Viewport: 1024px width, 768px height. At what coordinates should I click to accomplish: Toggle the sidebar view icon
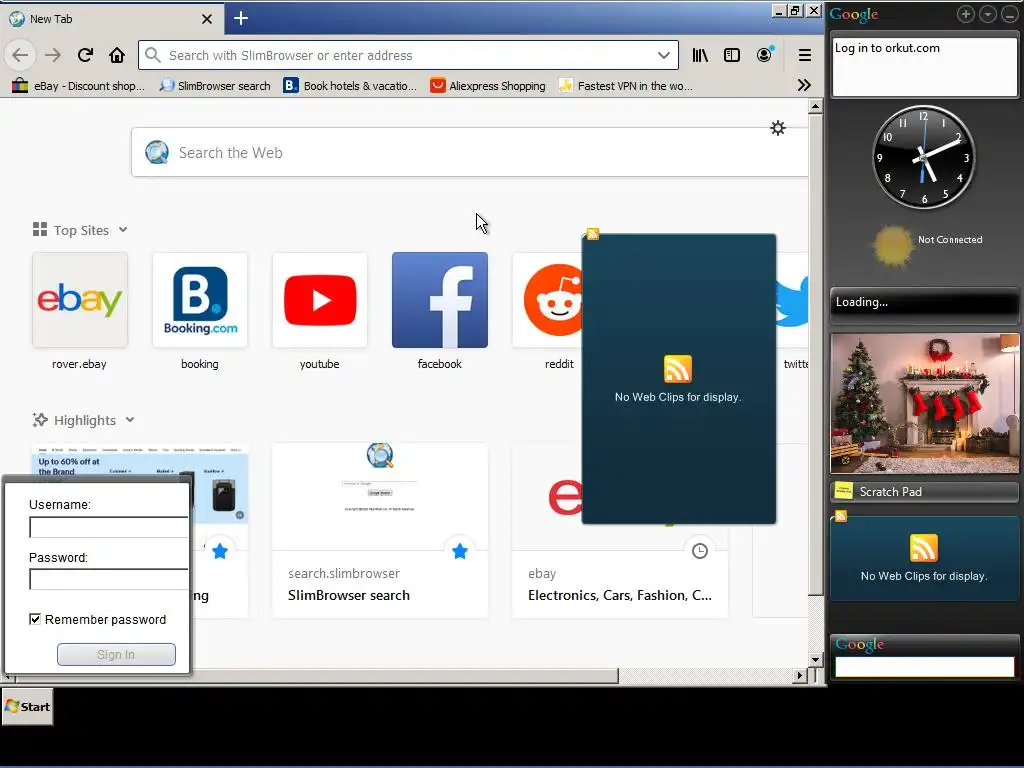tap(732, 56)
